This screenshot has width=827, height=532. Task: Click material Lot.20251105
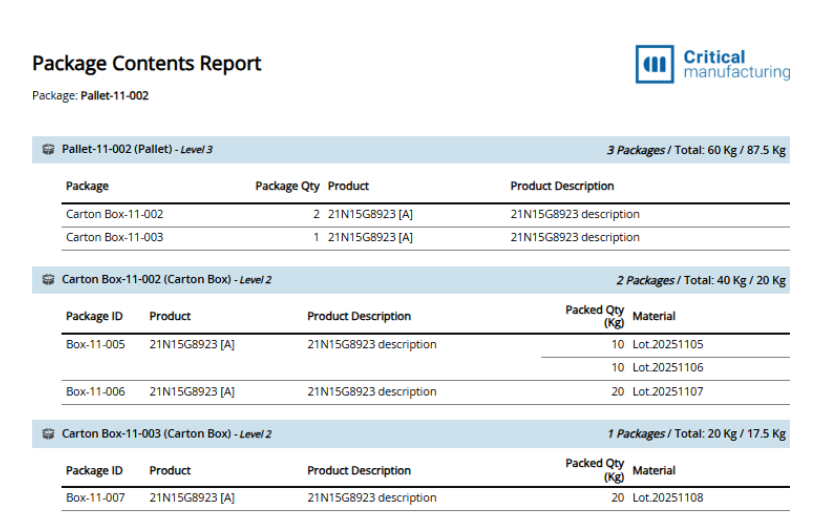tap(668, 345)
